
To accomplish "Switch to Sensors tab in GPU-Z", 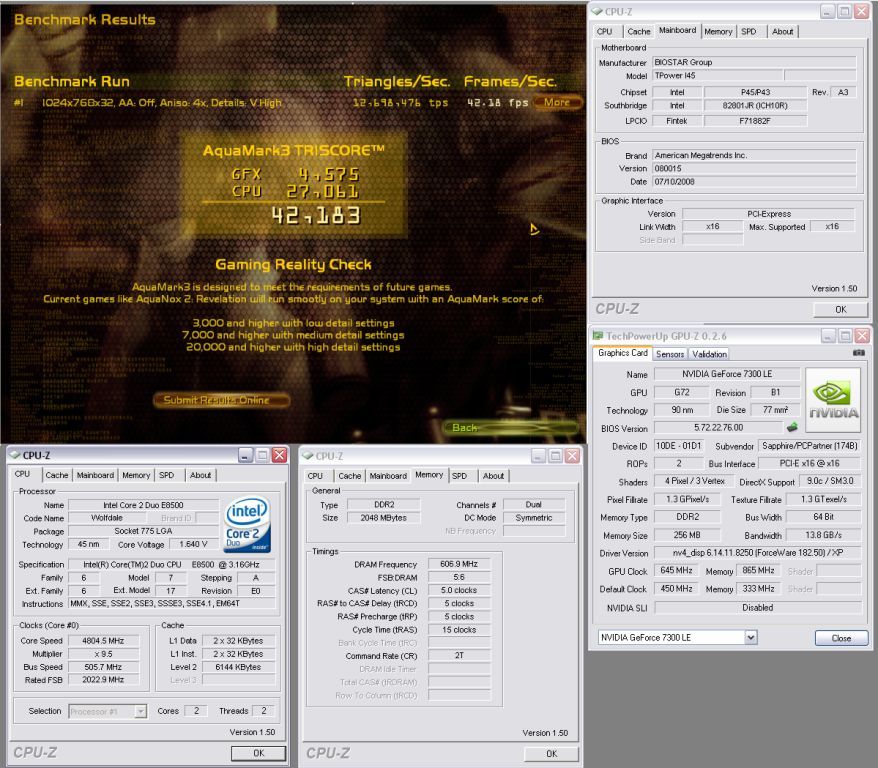I will pyautogui.click(x=670, y=354).
